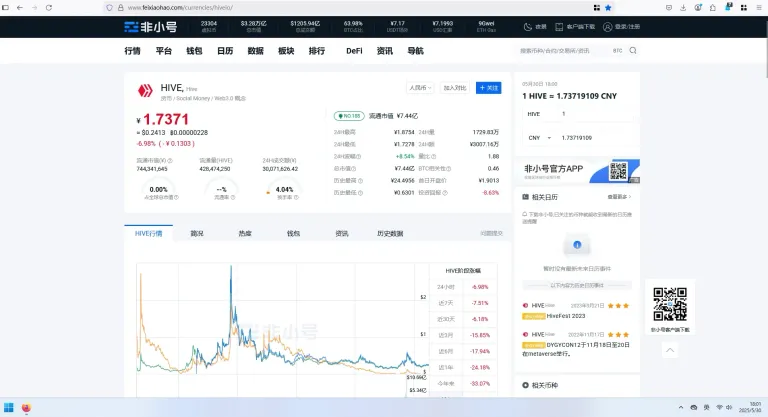
Task: Switch to the 钱包 tab below price panel
Action: pyautogui.click(x=293, y=234)
